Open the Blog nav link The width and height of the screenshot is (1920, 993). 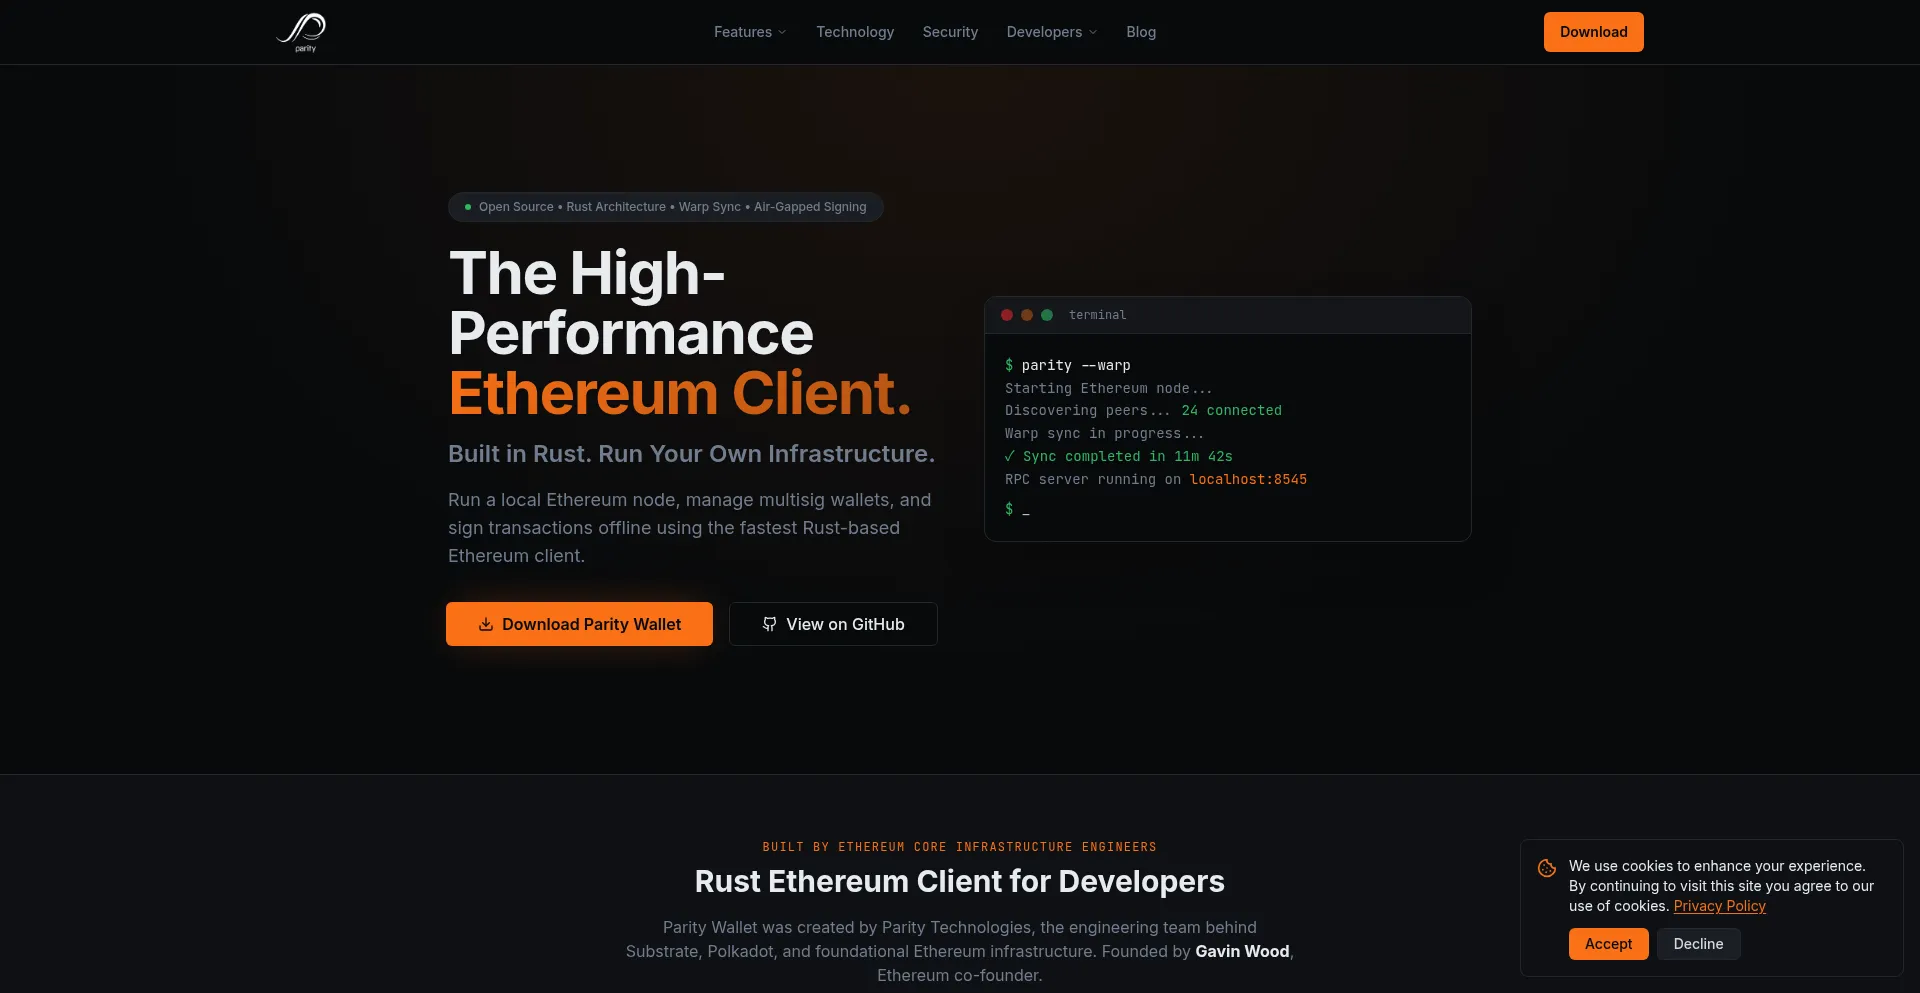point(1141,32)
